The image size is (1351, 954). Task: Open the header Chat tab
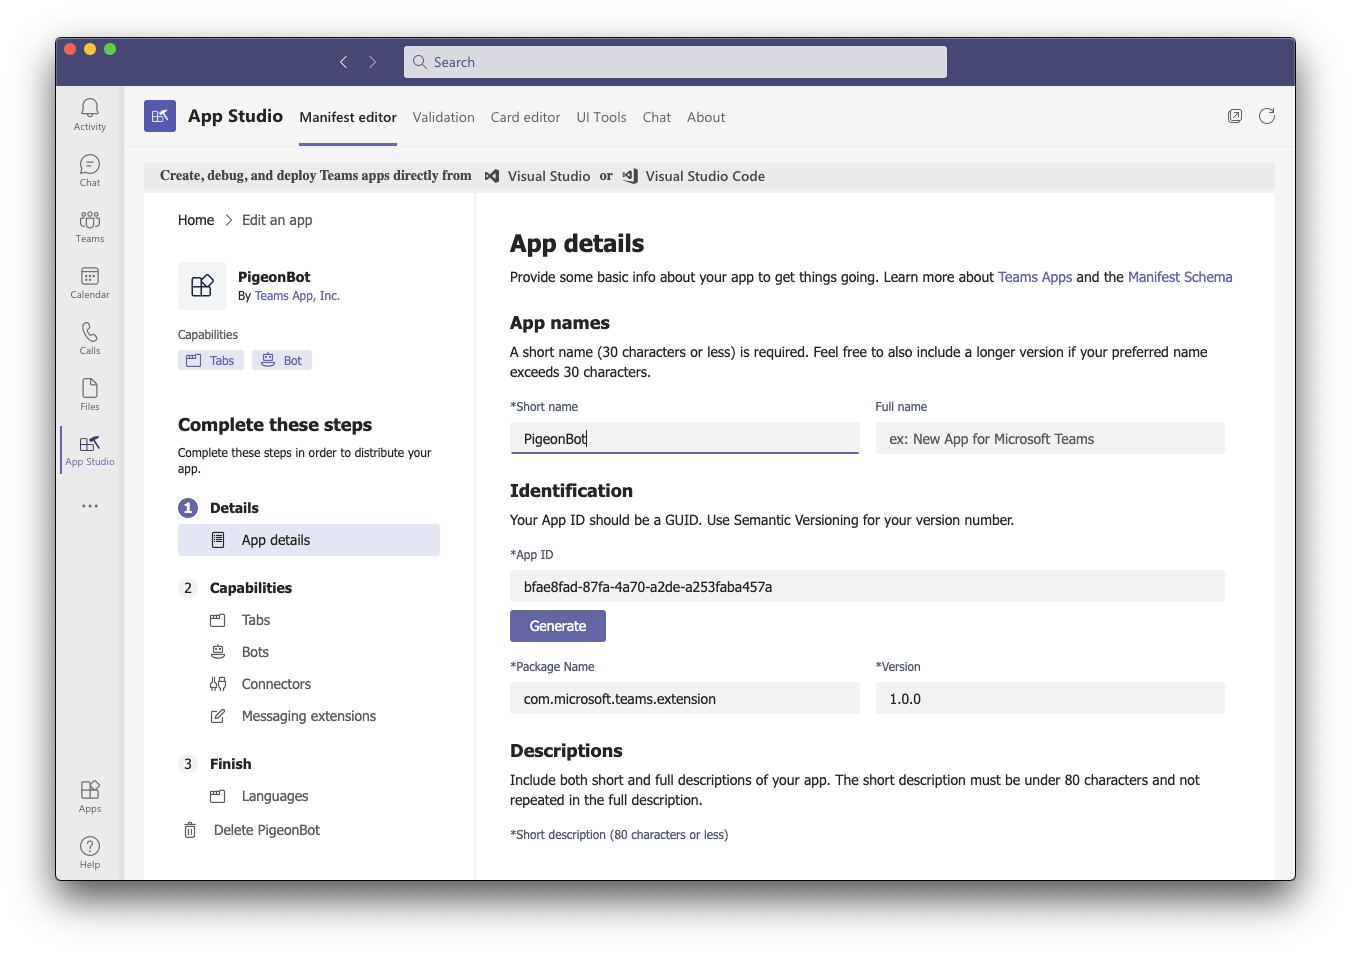(x=656, y=117)
